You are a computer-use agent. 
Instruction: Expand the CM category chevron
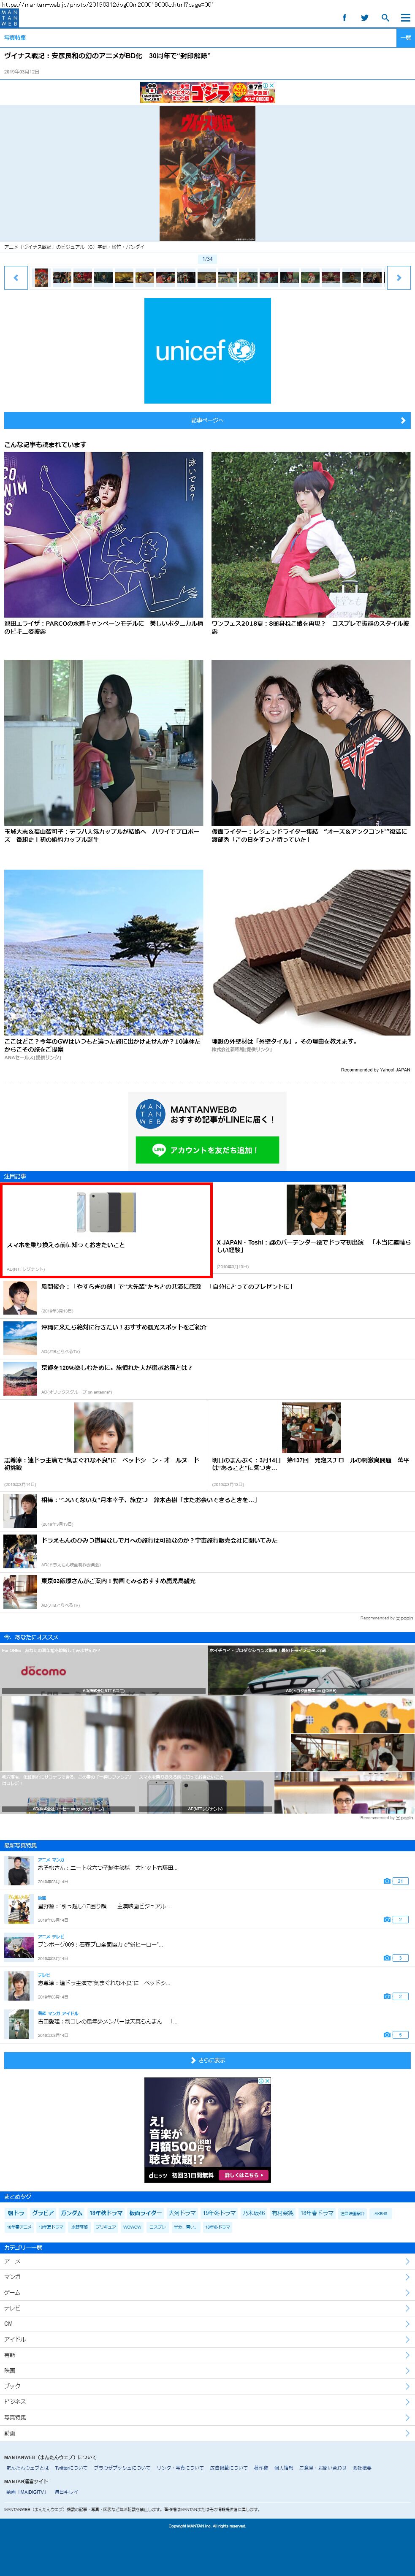pos(407,2323)
